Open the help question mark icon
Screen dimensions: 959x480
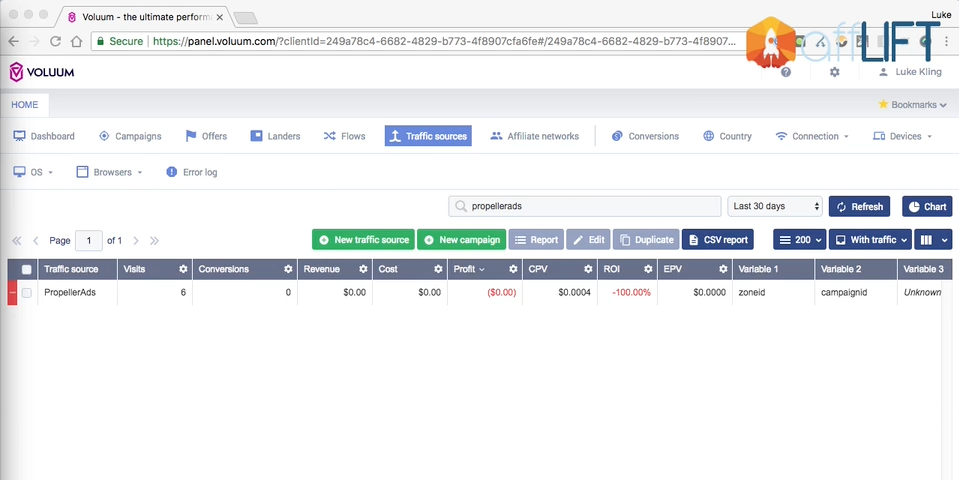[x=786, y=72]
